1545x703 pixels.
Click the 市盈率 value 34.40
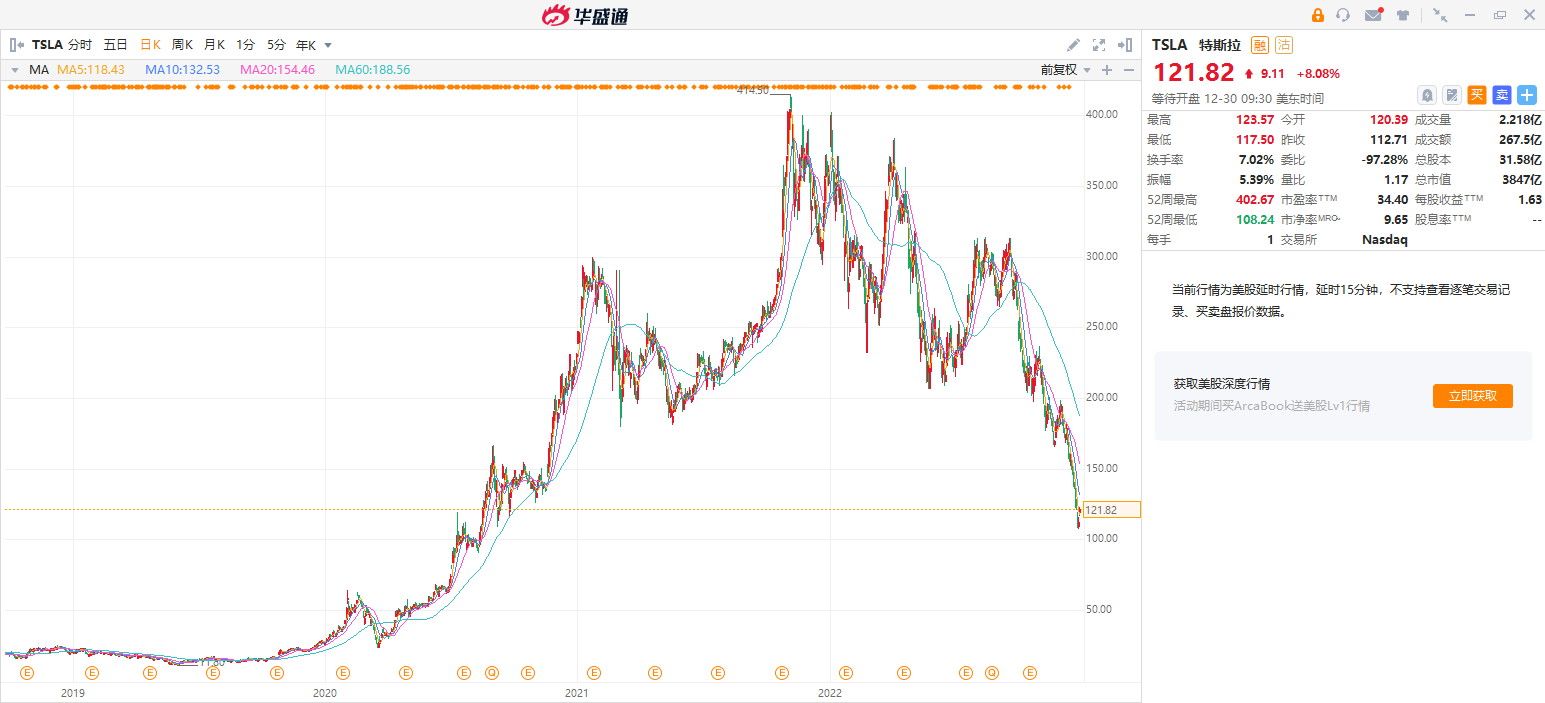pos(1392,200)
